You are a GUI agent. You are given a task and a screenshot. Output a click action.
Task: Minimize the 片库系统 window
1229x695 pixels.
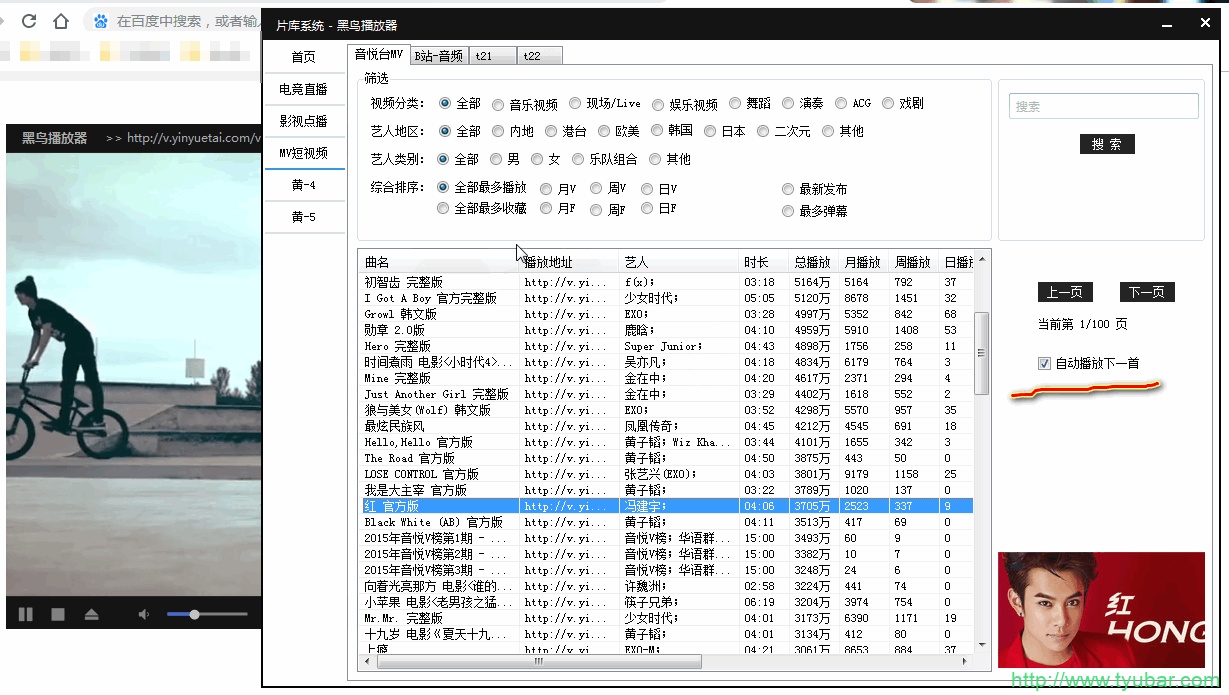(1166, 24)
